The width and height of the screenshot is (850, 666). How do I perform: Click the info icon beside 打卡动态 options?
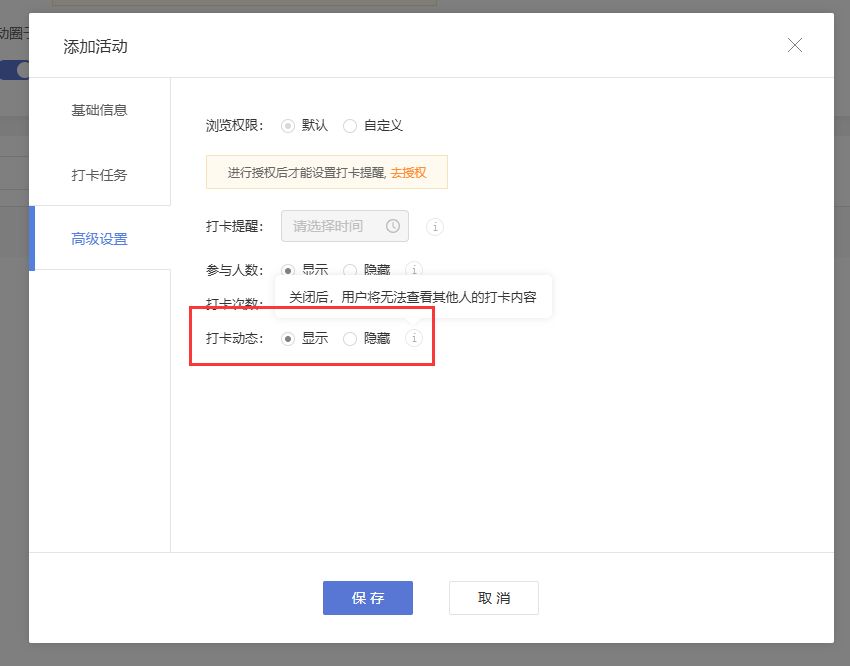(414, 338)
